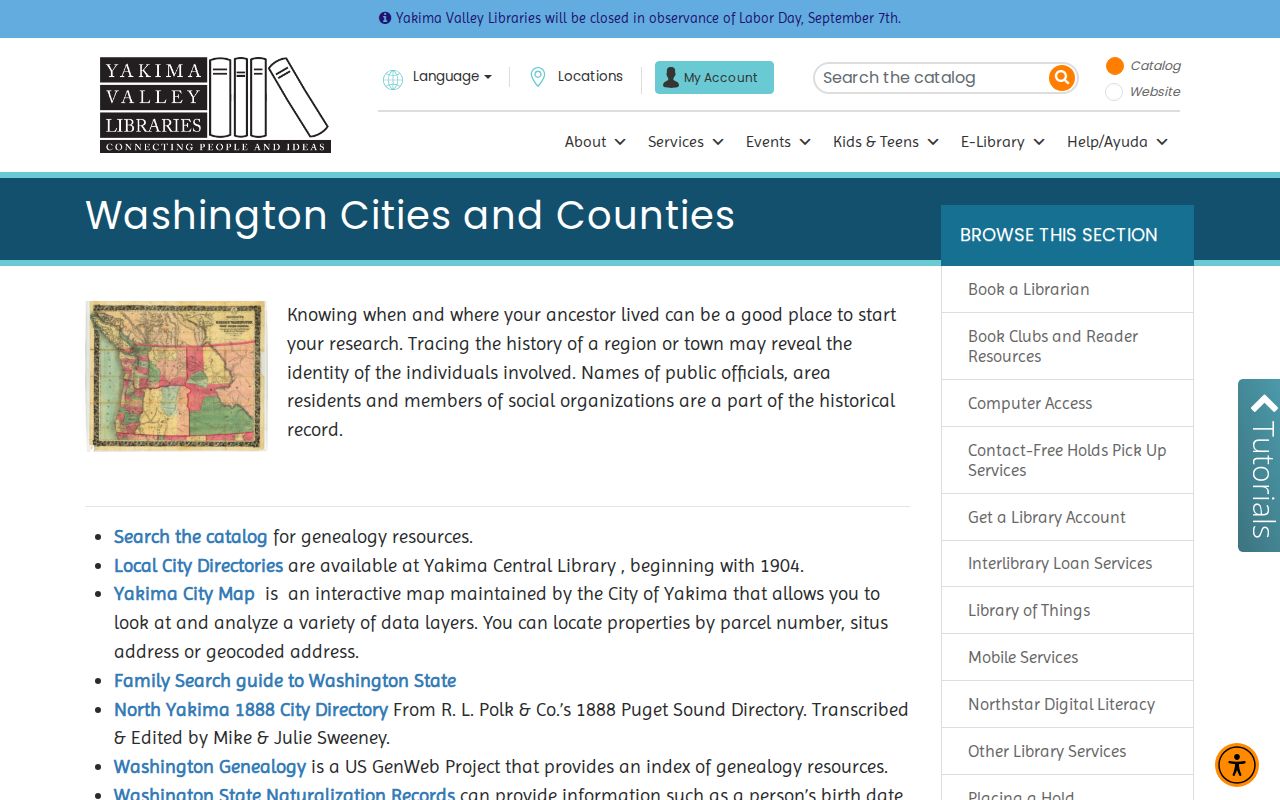Open the accessibility options icon

1237,765
